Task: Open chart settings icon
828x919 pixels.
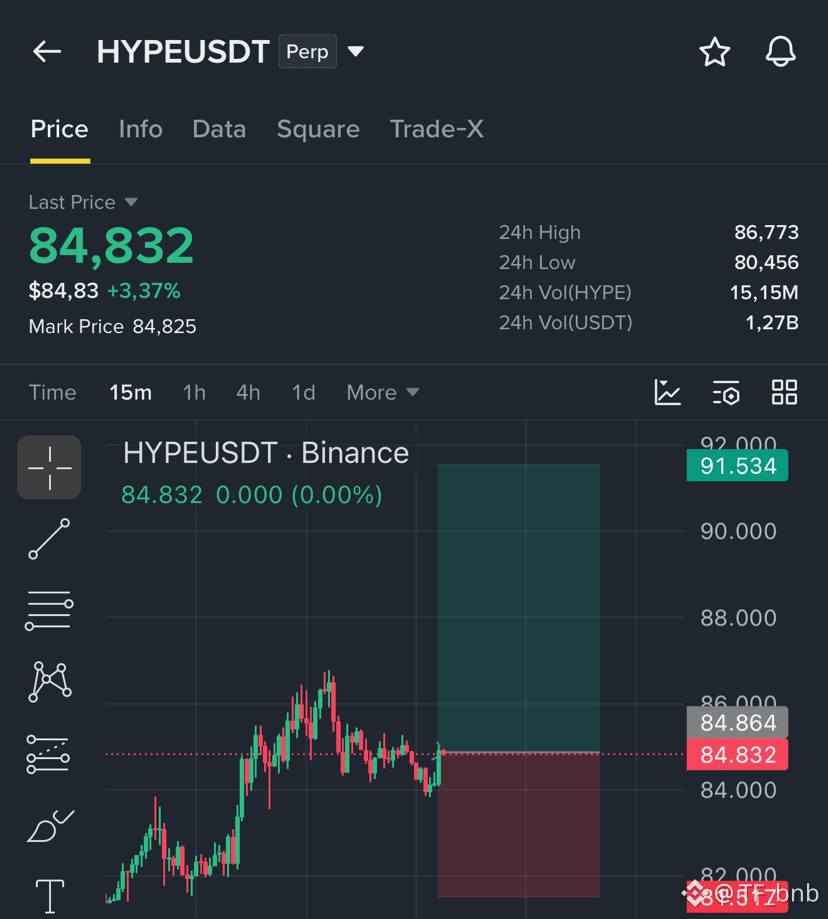Action: 726,392
